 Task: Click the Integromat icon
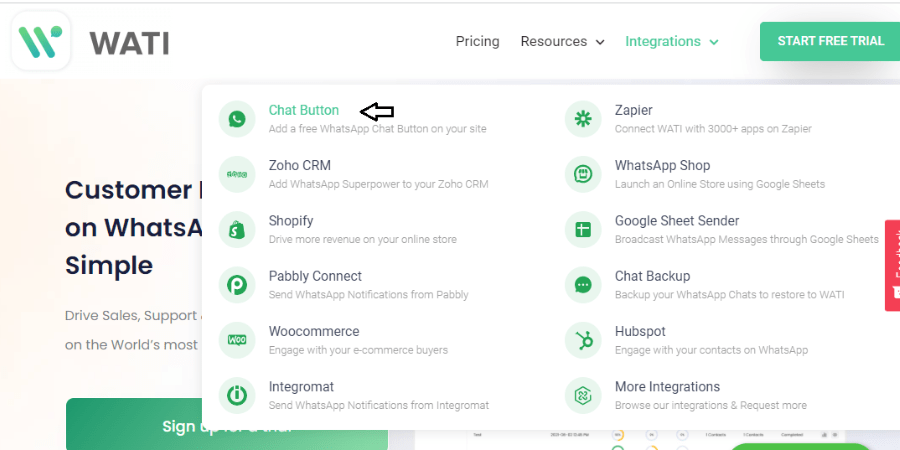236,395
